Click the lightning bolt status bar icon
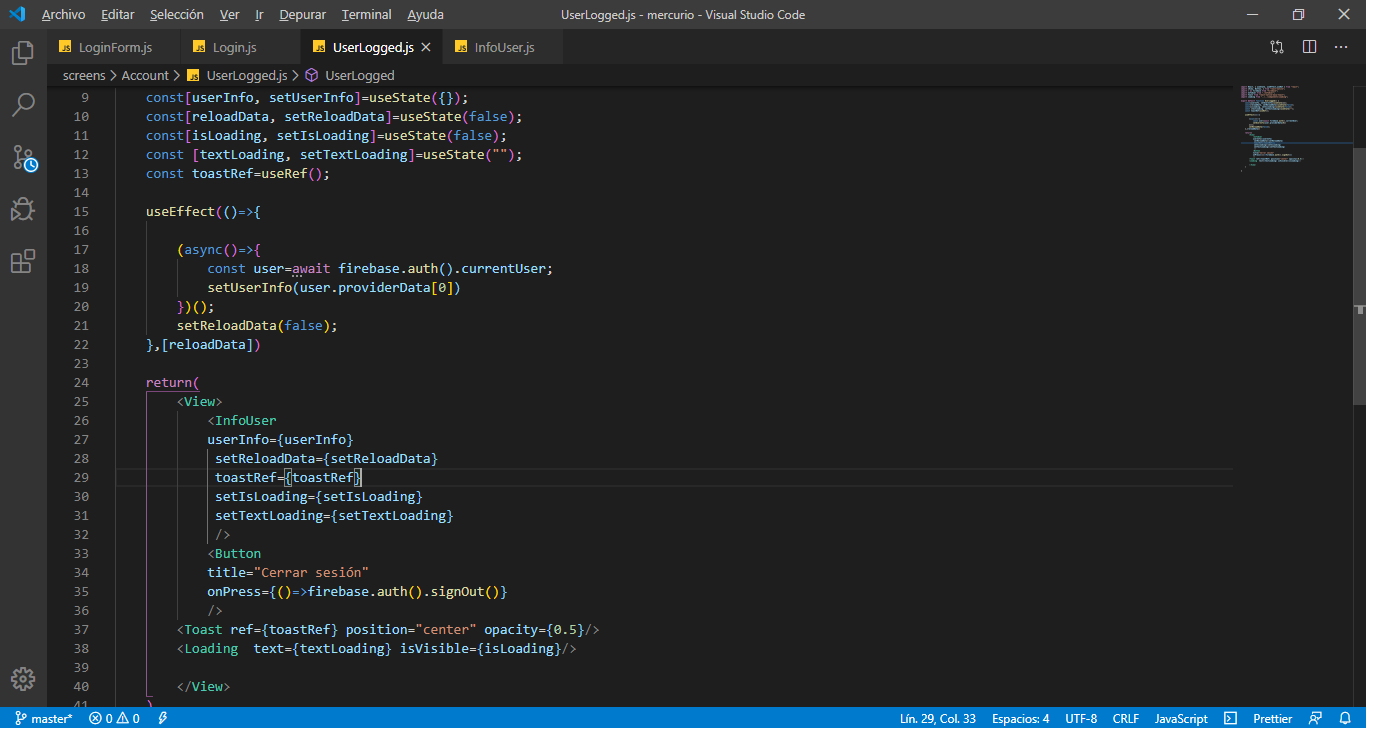 click(162, 718)
